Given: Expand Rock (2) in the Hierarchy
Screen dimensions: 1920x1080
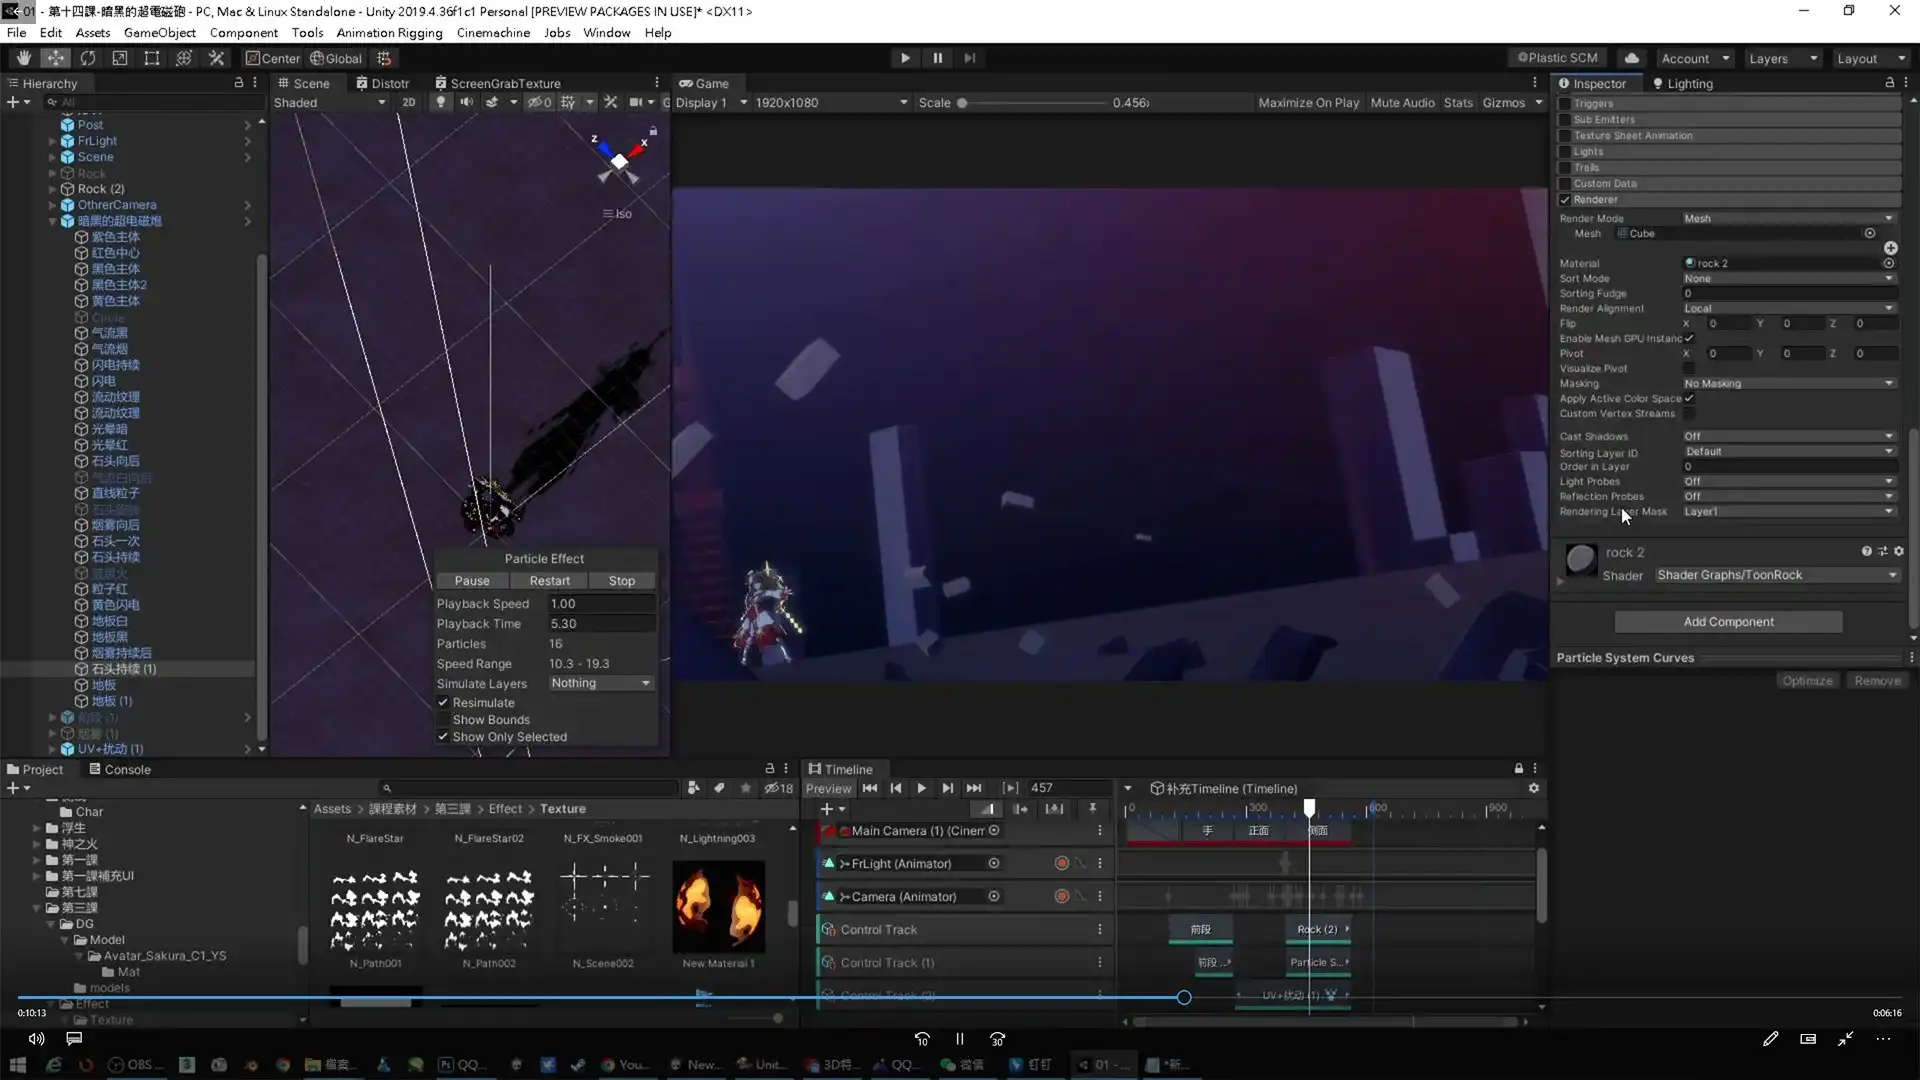Looking at the screenshot, I should click(x=52, y=188).
